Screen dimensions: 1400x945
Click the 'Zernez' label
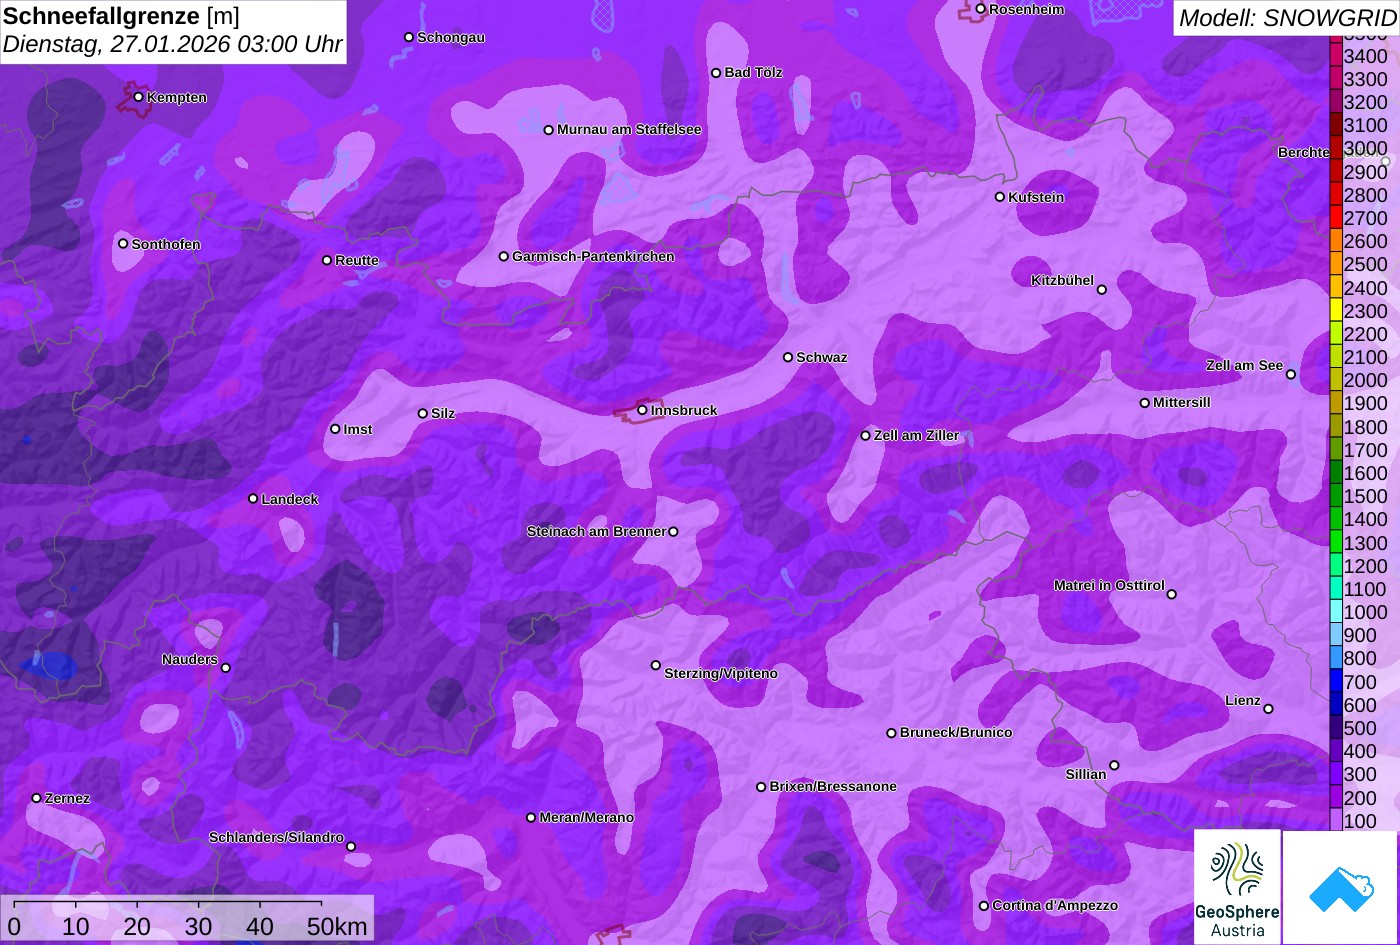pos(68,799)
